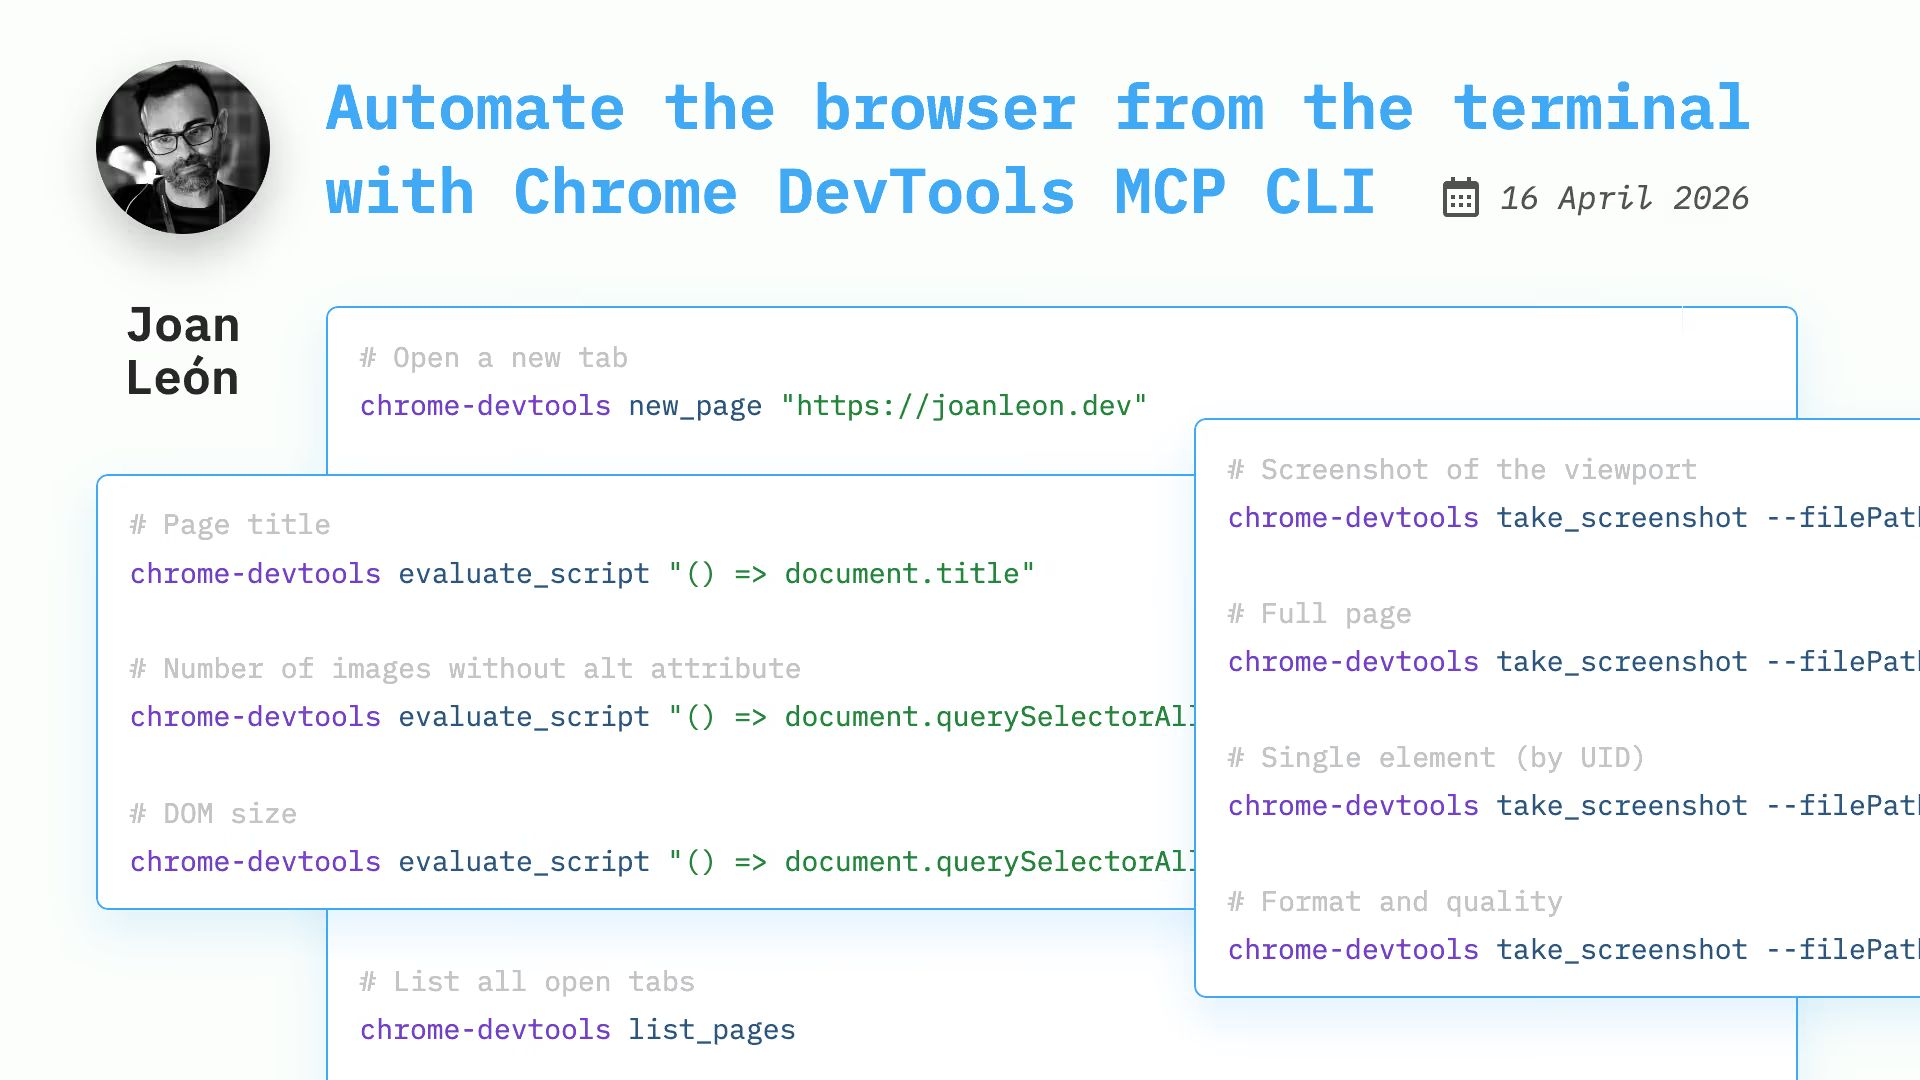The height and width of the screenshot is (1080, 1920).
Task: Select the evaluate_script token under DOM size
Action: point(523,861)
